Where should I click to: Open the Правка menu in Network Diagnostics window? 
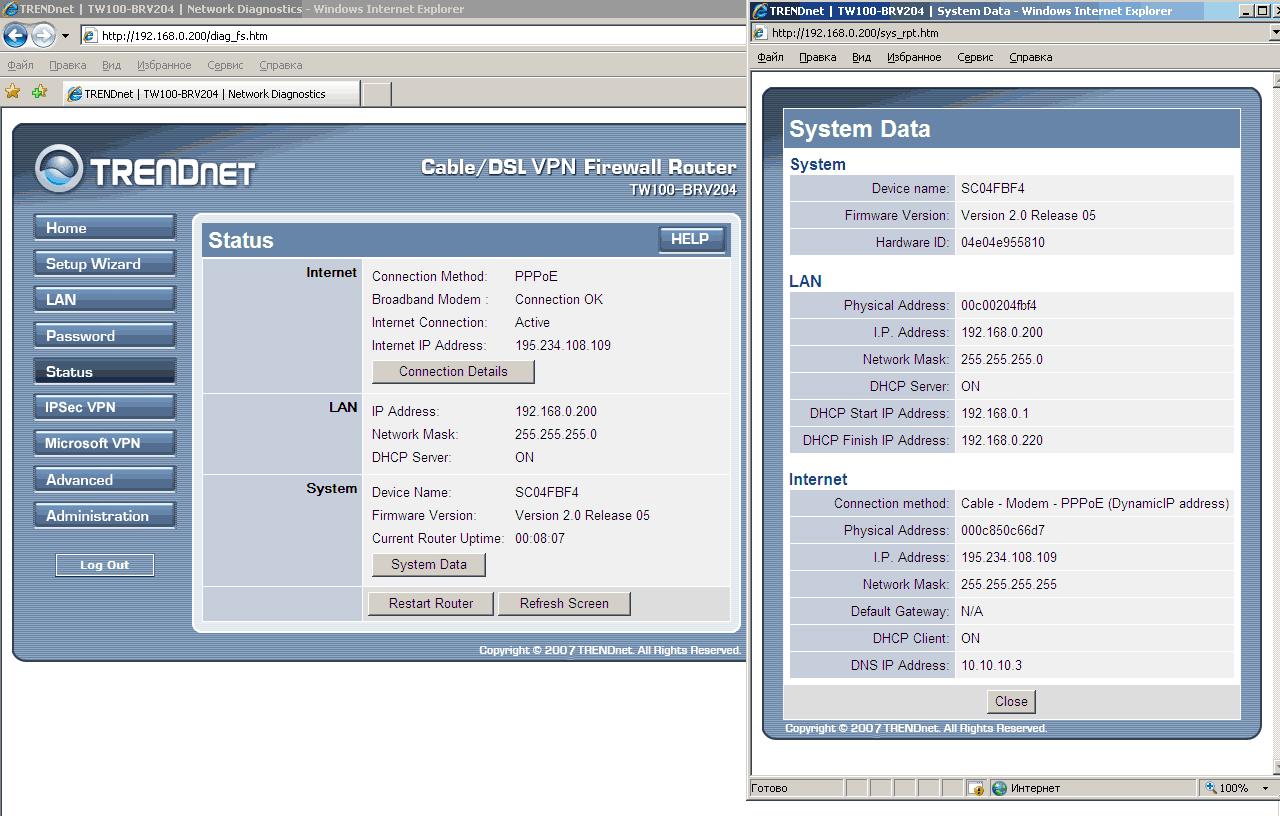(x=68, y=65)
